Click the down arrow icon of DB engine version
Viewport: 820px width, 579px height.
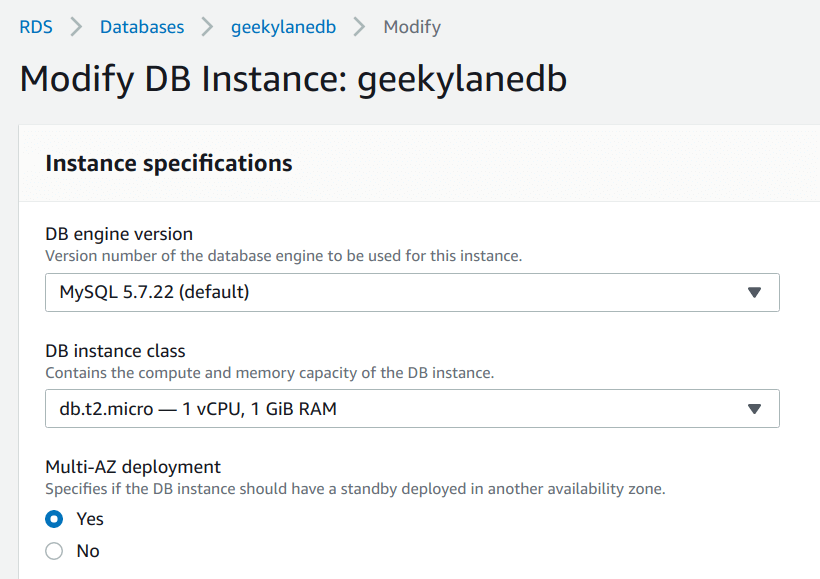point(754,292)
